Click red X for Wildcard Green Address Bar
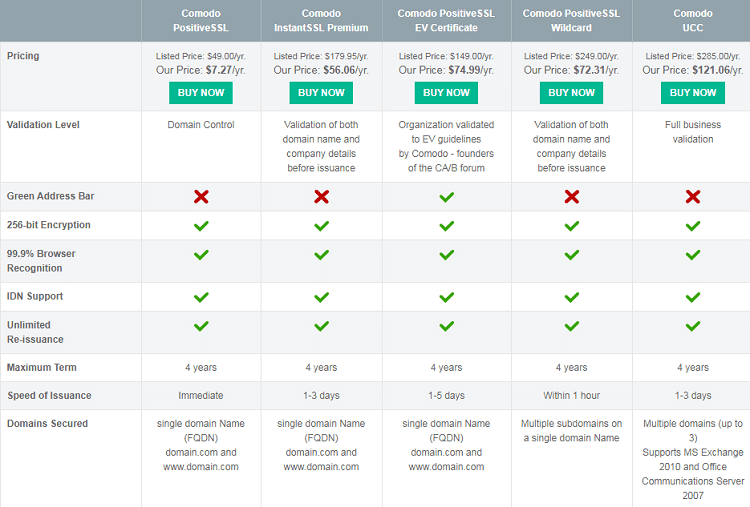Screen dimensions: 750x507 pyautogui.click(x=571, y=197)
